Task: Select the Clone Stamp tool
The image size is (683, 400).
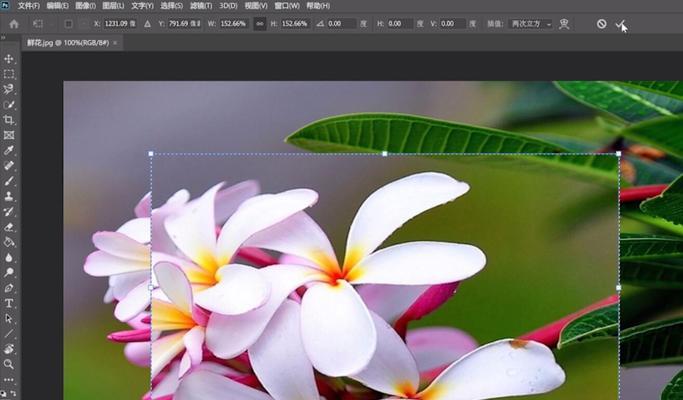Action: pyautogui.click(x=9, y=196)
